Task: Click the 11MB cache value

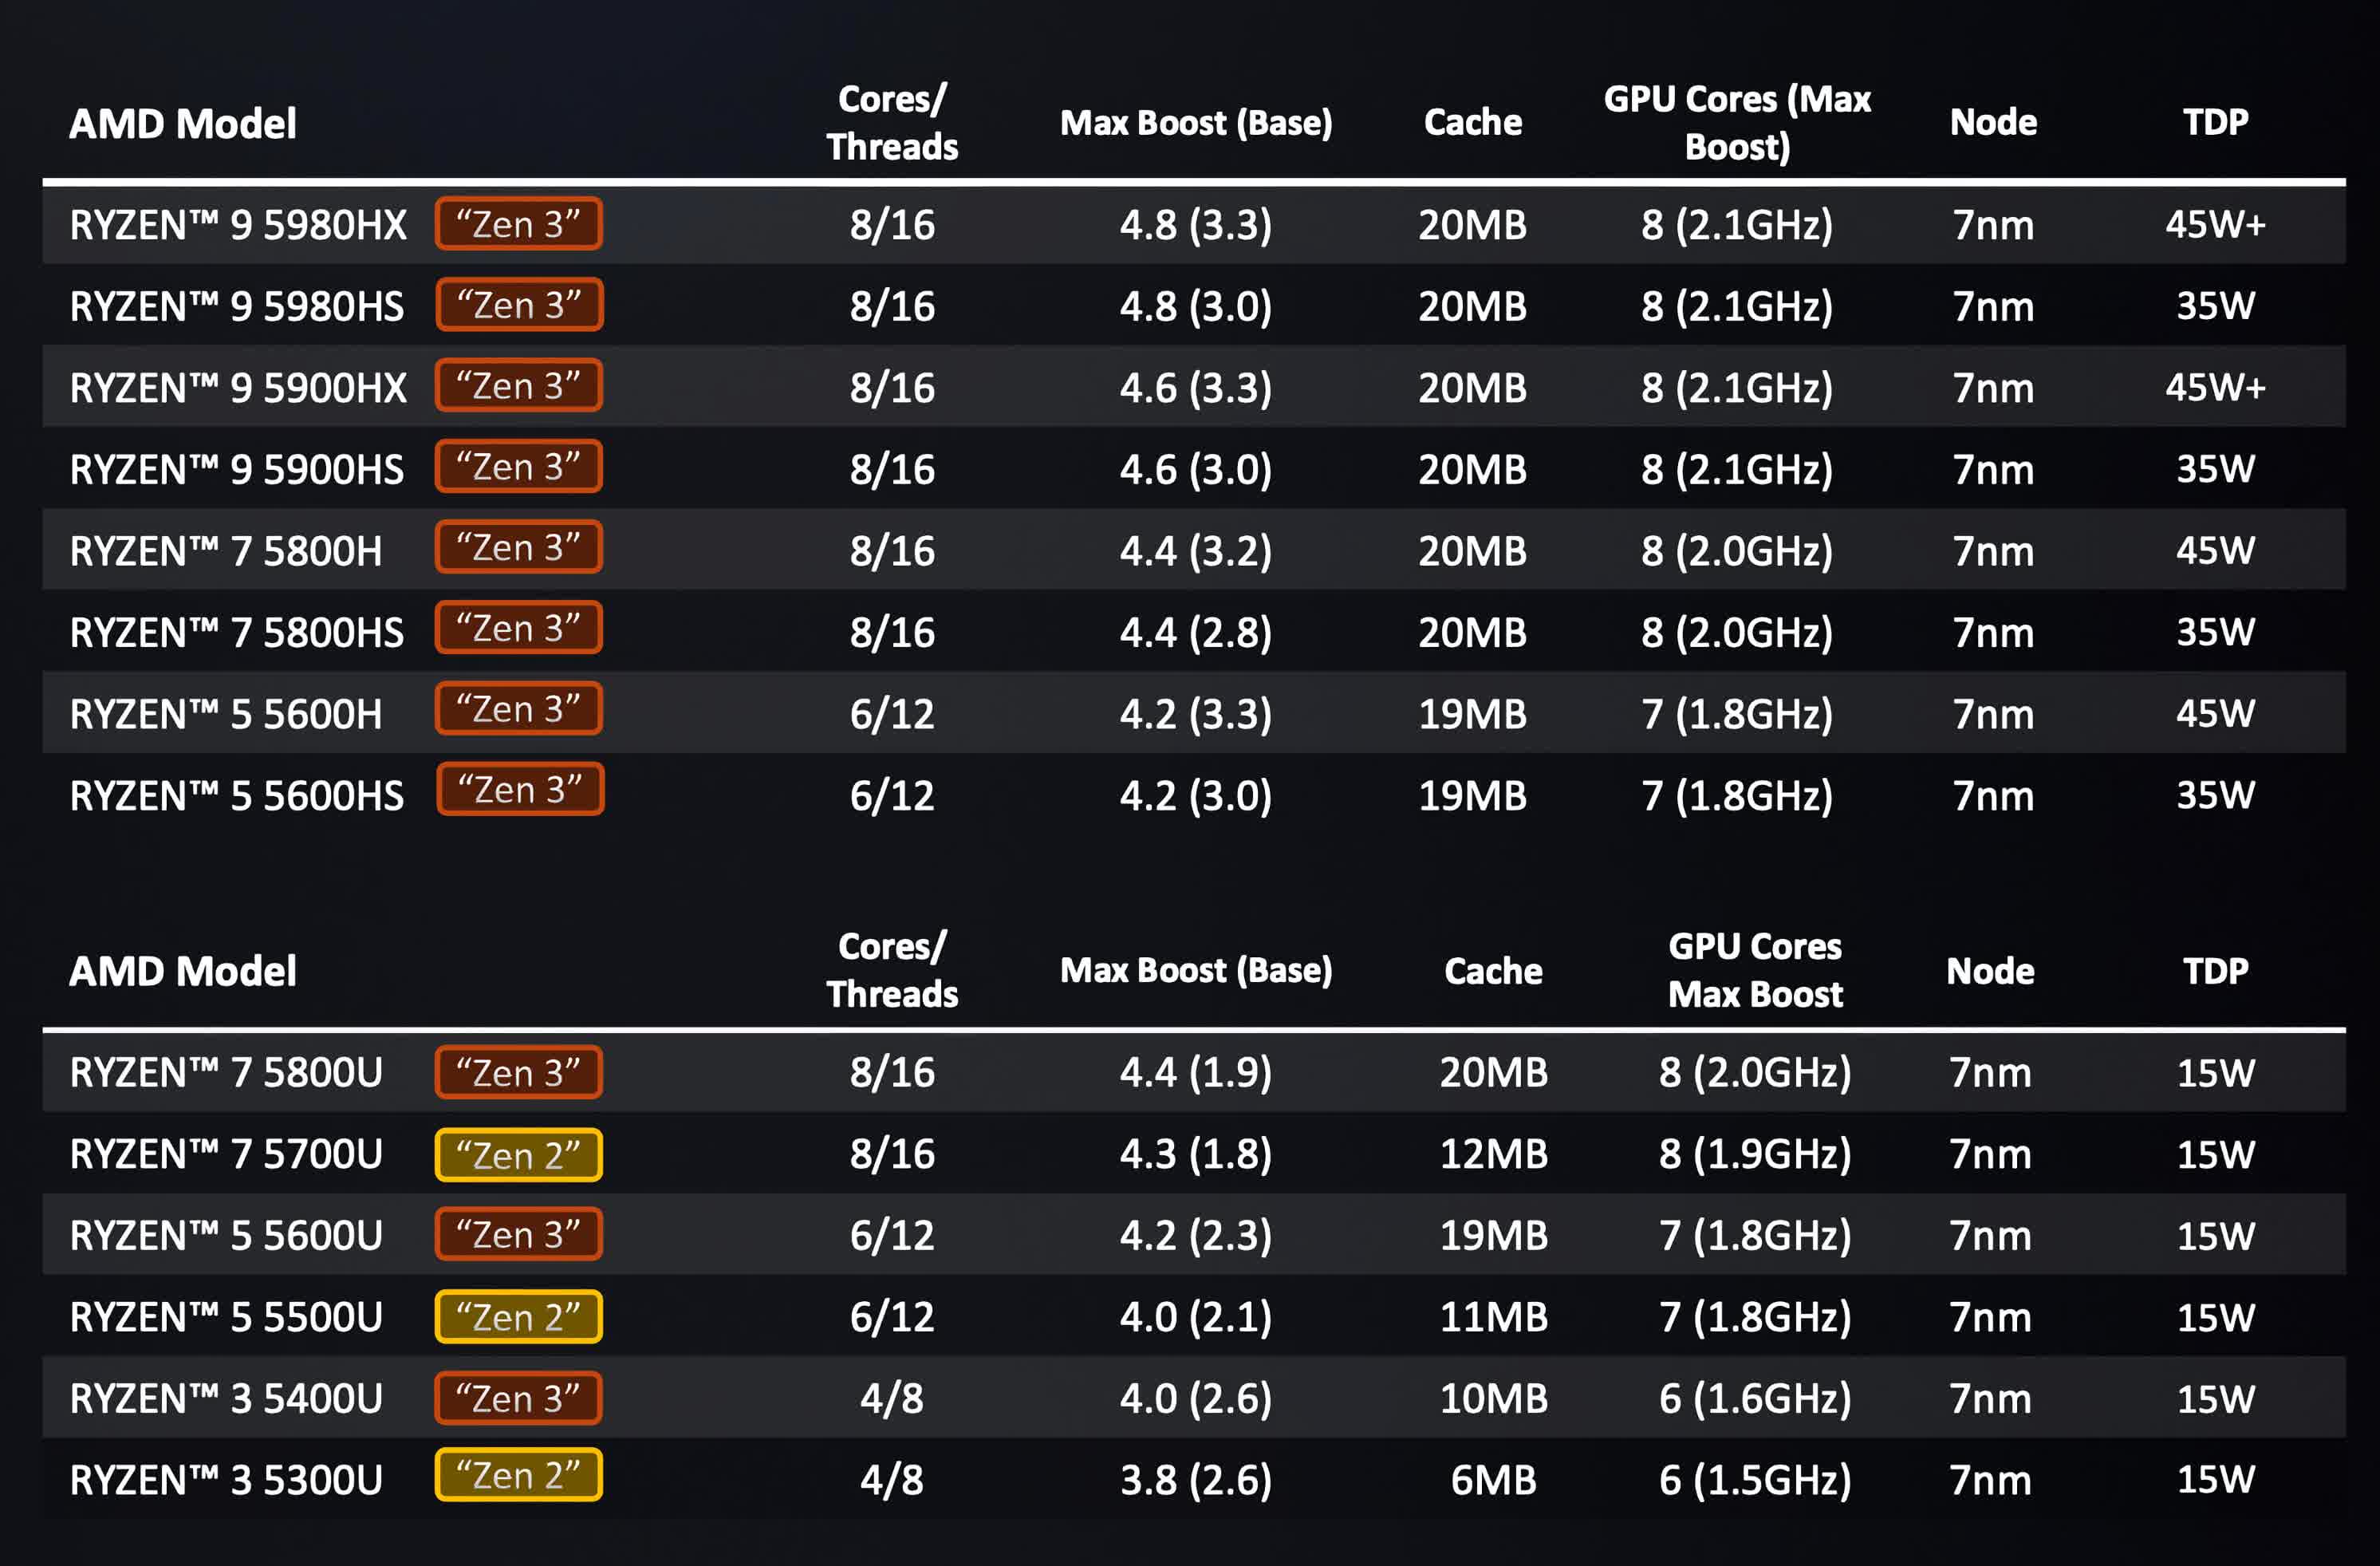Action: [x=1494, y=1318]
